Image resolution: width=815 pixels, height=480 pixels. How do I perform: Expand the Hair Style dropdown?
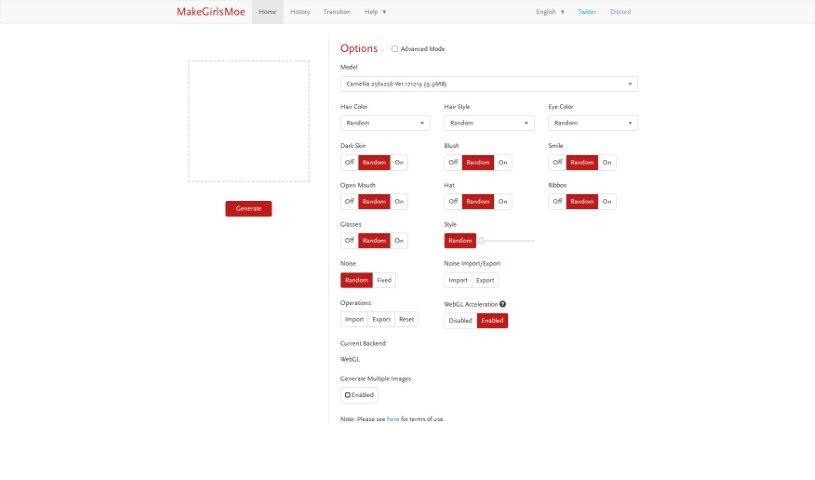[x=488, y=123]
